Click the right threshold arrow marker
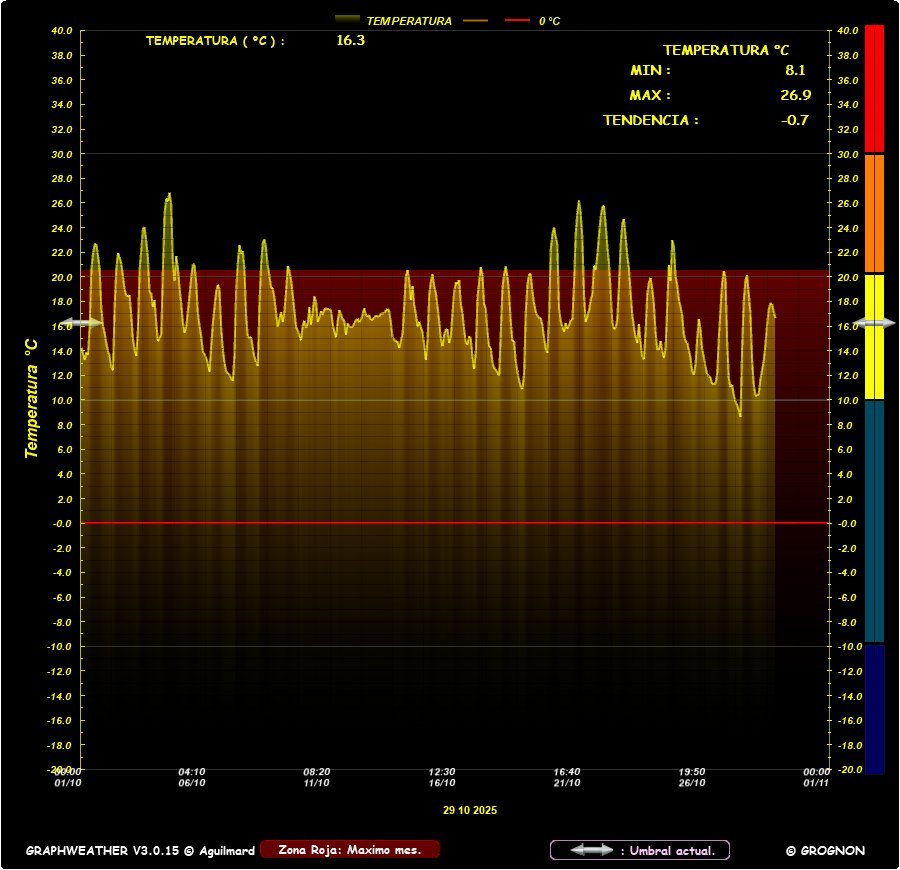Screen dimensions: 900x870 [878, 322]
